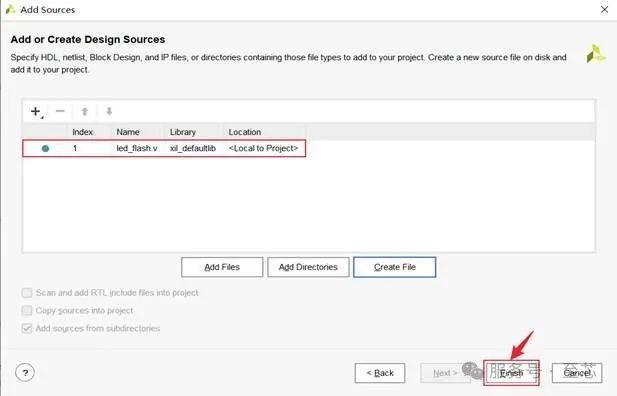The image size is (617, 396).
Task: Go to previous step with Back button
Action: tap(380, 373)
